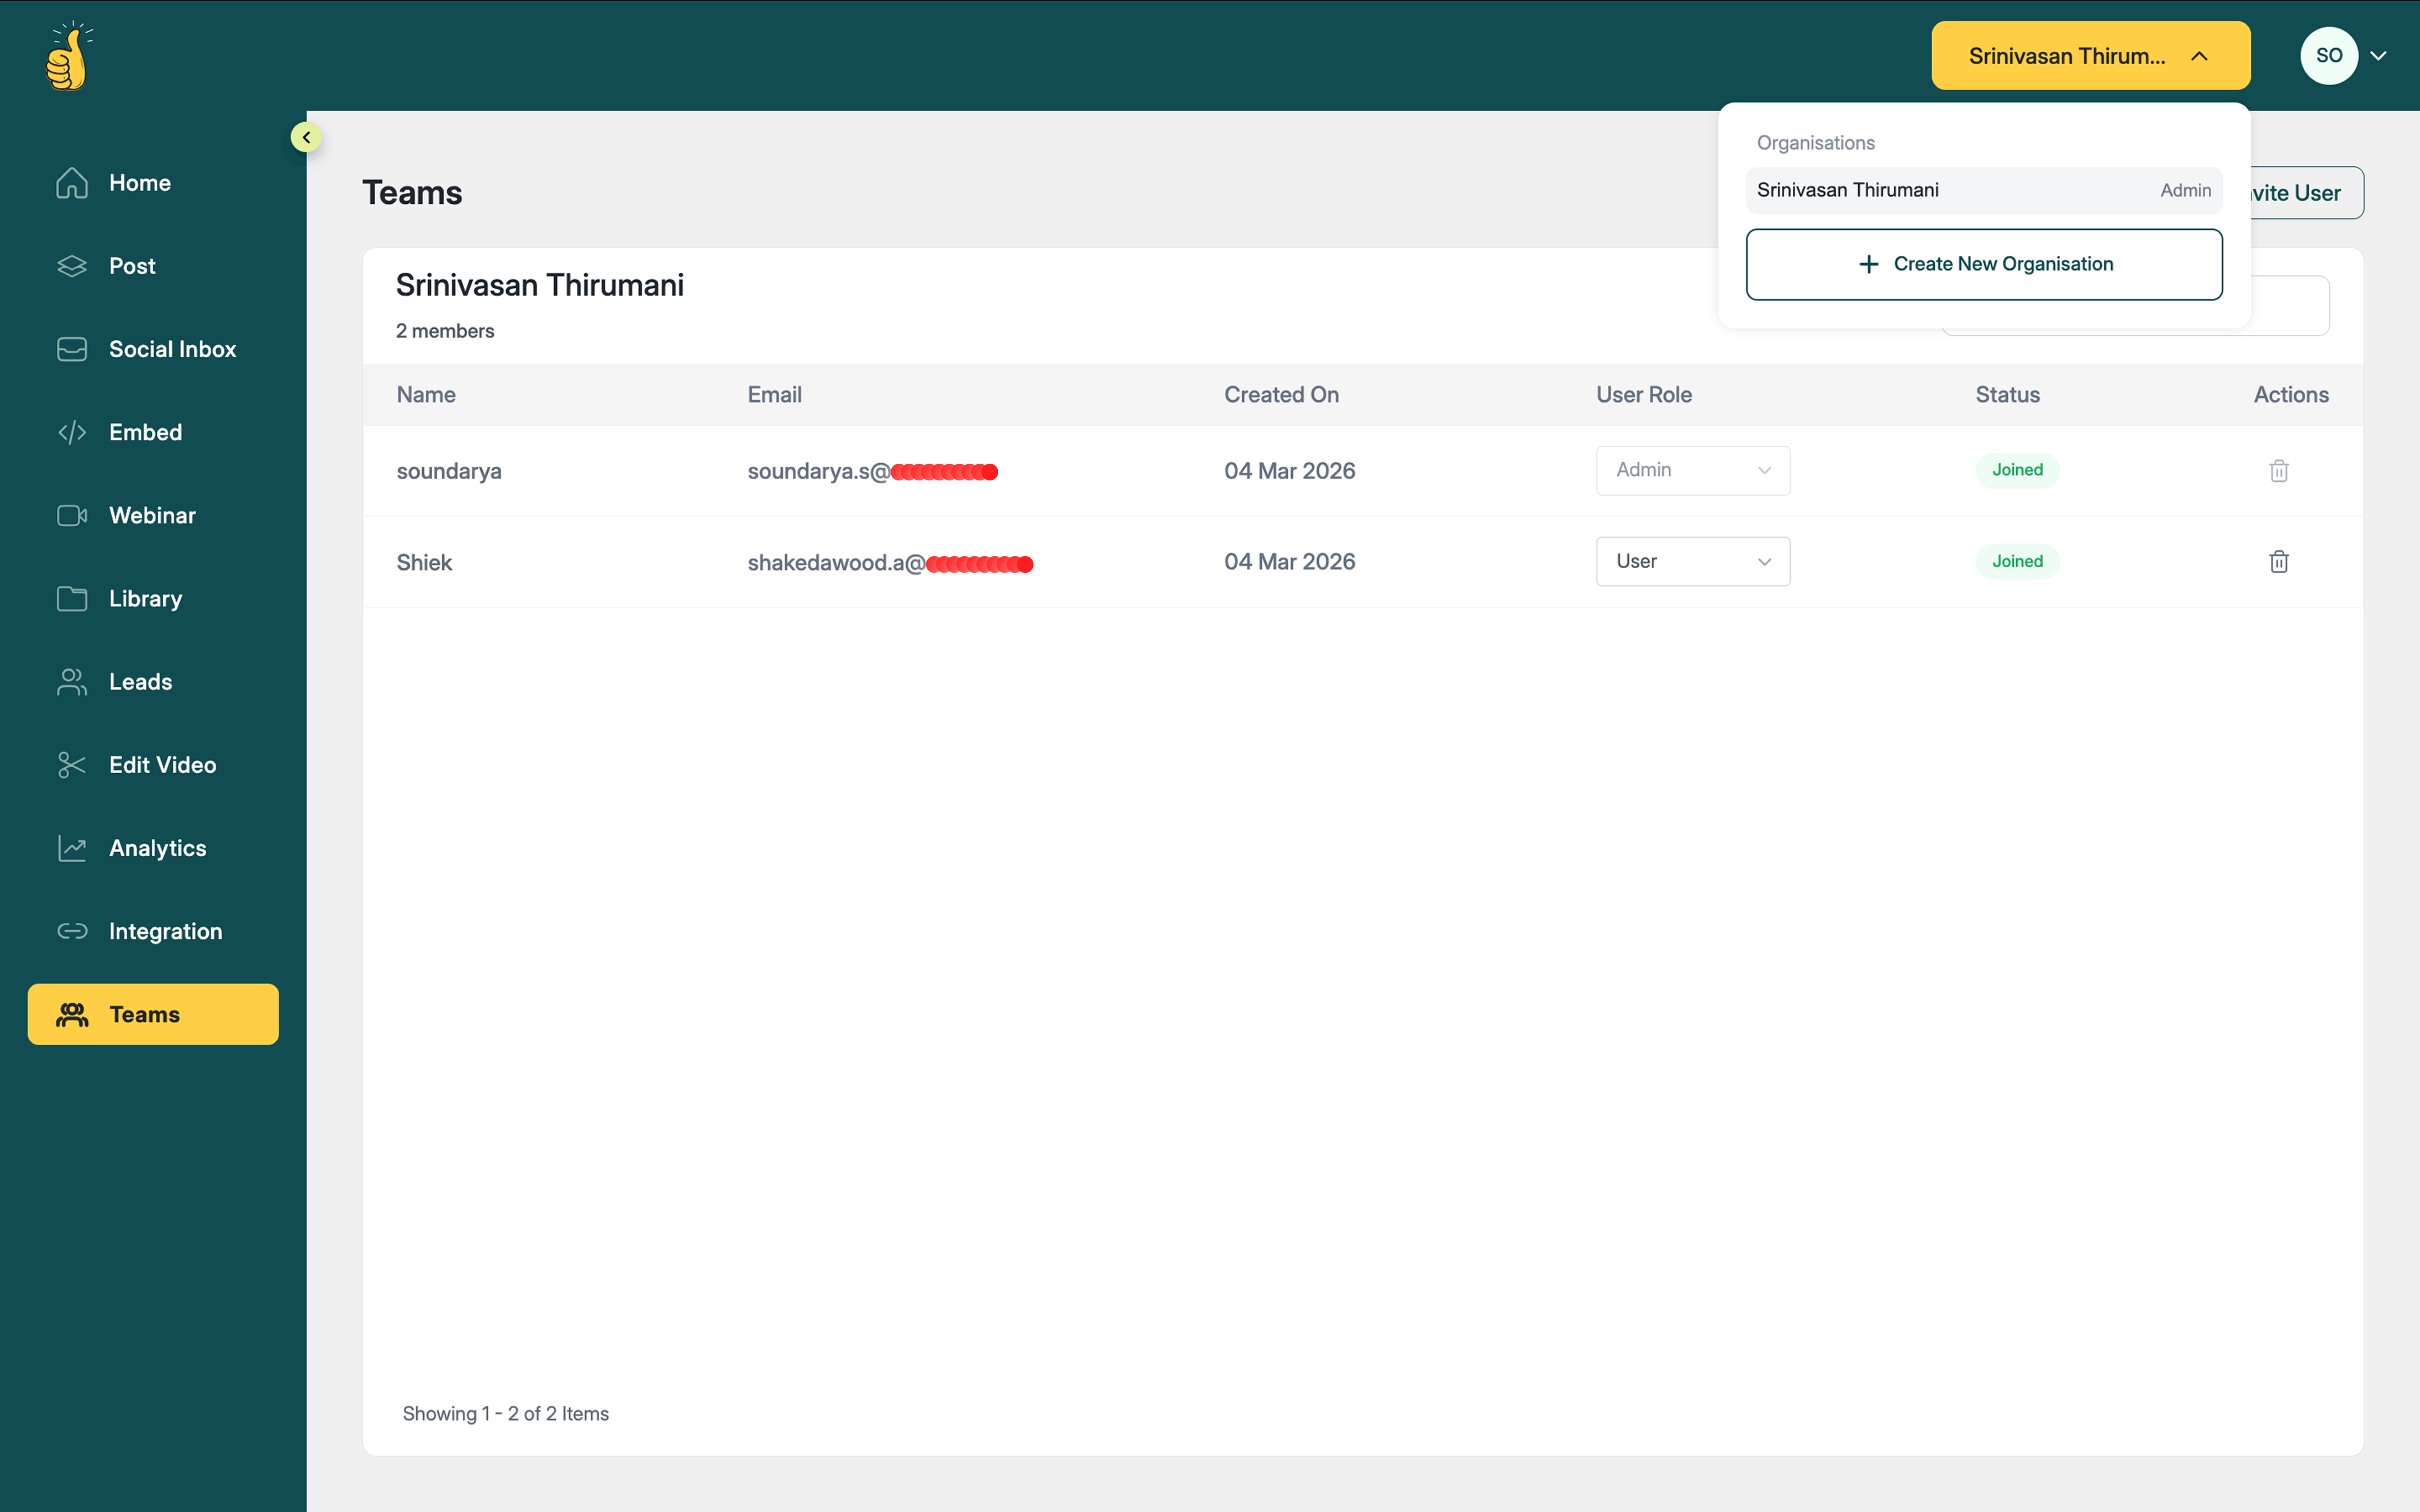Open the Analytics section
The width and height of the screenshot is (2420, 1512).
click(x=157, y=848)
